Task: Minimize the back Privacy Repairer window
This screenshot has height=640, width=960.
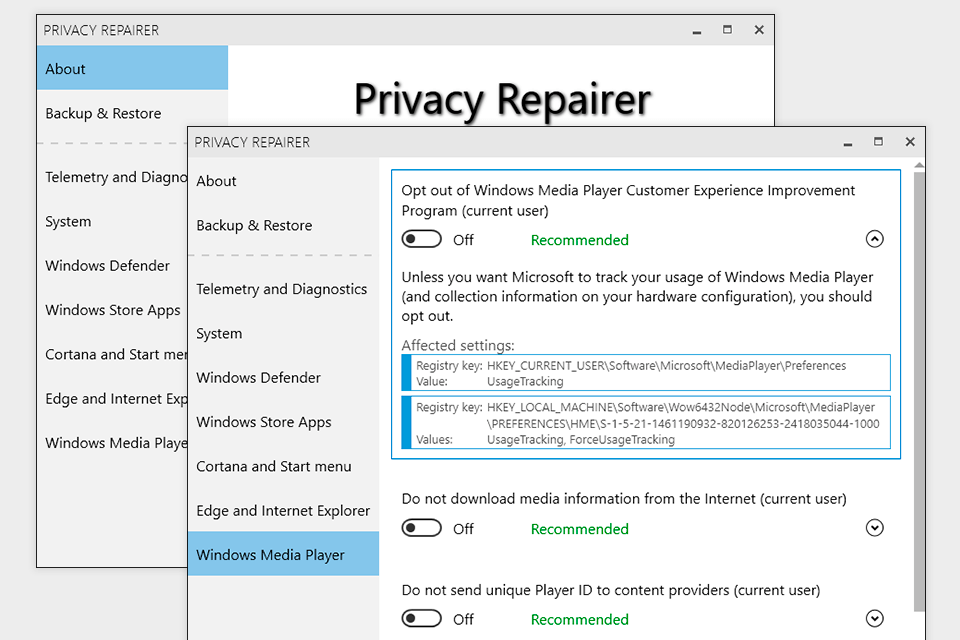Action: click(697, 31)
